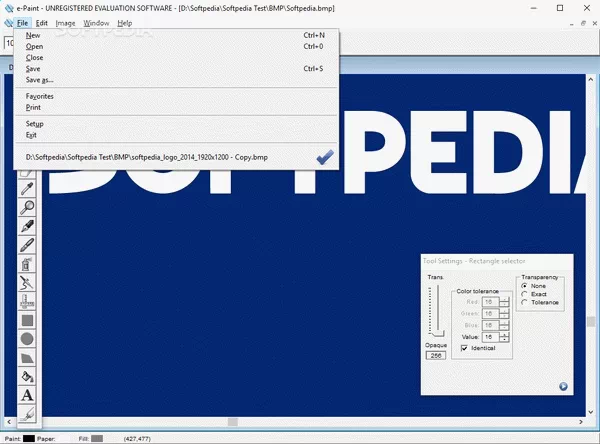Select the bottom smudge brush tool
600x444 pixels.
[27, 414]
